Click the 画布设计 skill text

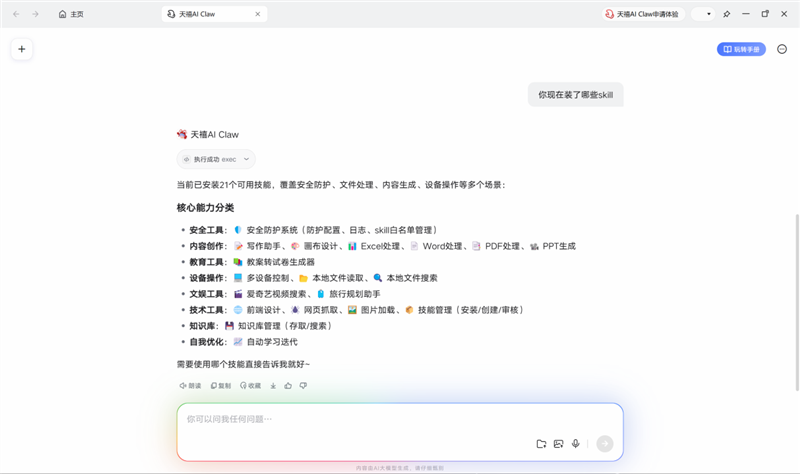coord(321,246)
